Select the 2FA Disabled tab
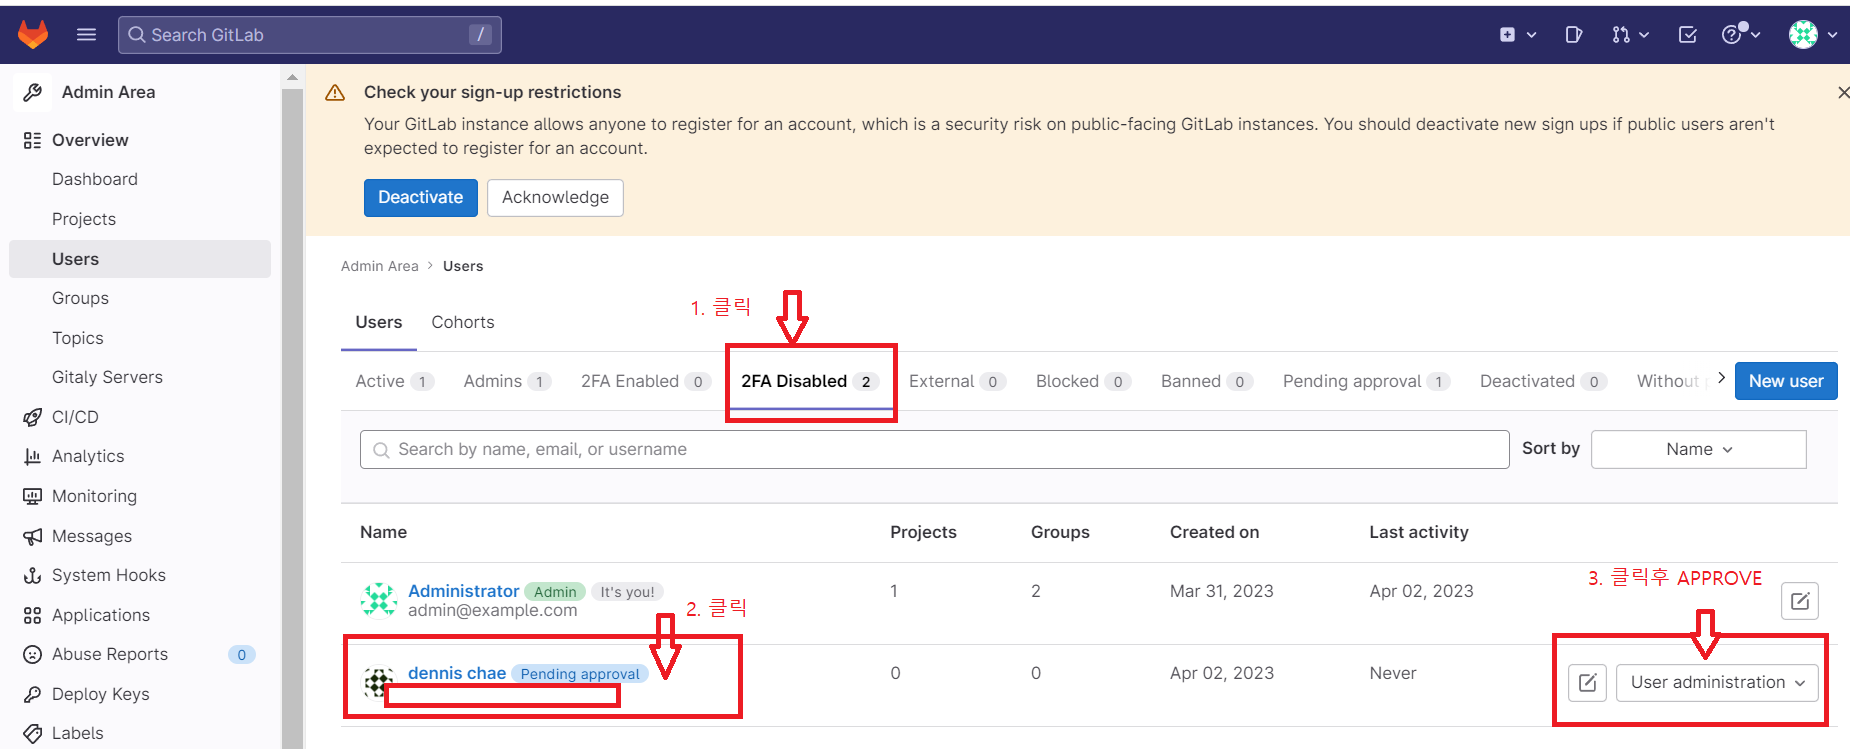The height and width of the screenshot is (749, 1850). coord(810,381)
